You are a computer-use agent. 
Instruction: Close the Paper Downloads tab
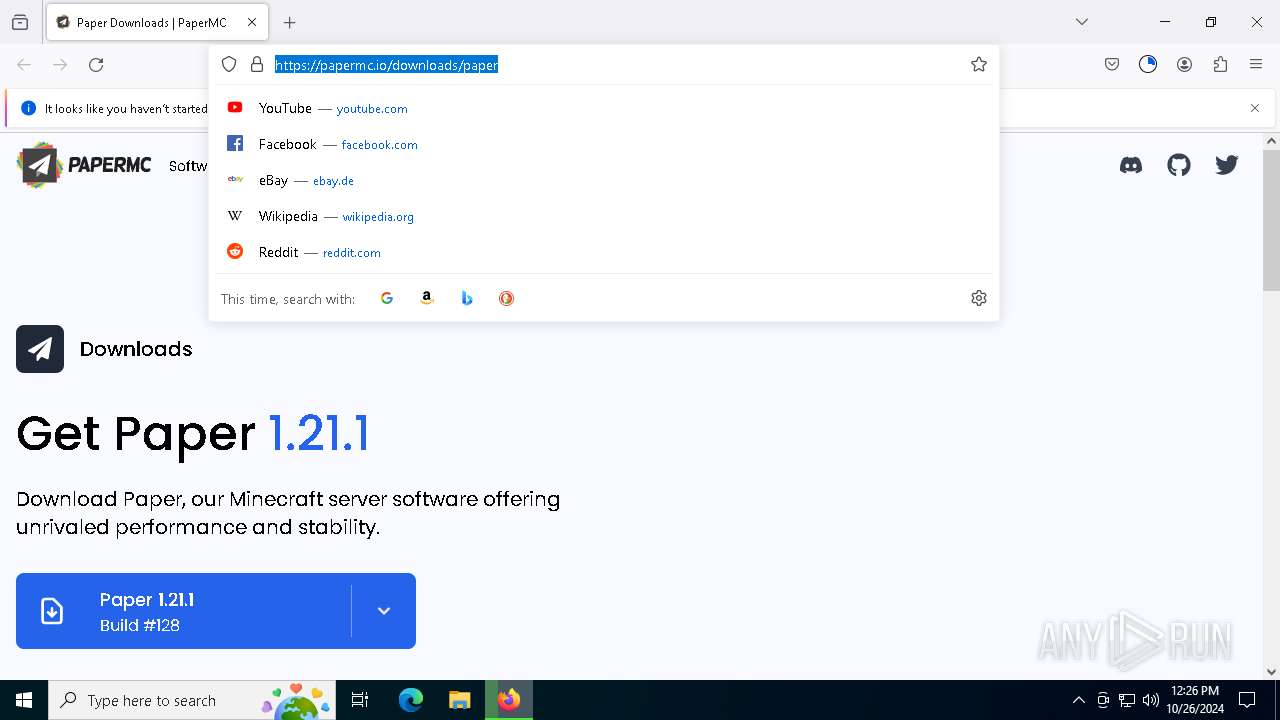[x=252, y=22]
